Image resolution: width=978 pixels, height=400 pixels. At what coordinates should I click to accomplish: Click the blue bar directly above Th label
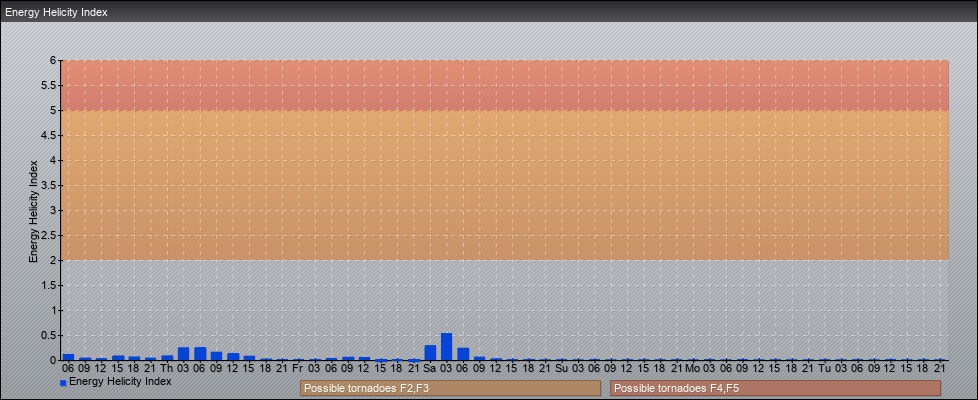(167, 358)
